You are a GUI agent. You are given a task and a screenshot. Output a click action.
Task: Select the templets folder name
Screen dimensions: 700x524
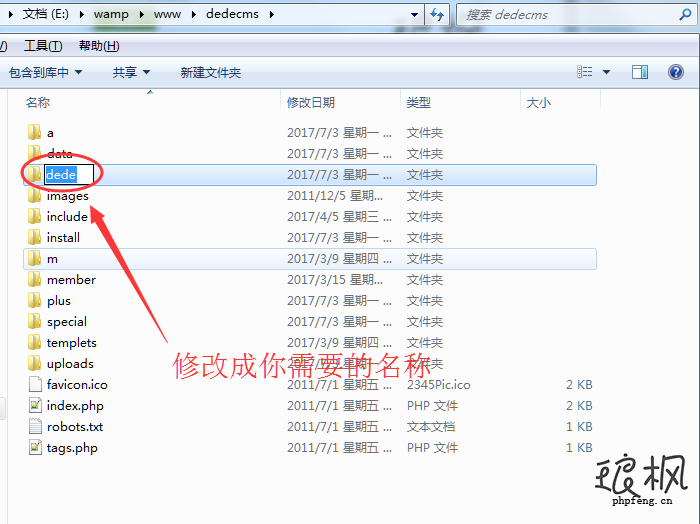click(72, 343)
